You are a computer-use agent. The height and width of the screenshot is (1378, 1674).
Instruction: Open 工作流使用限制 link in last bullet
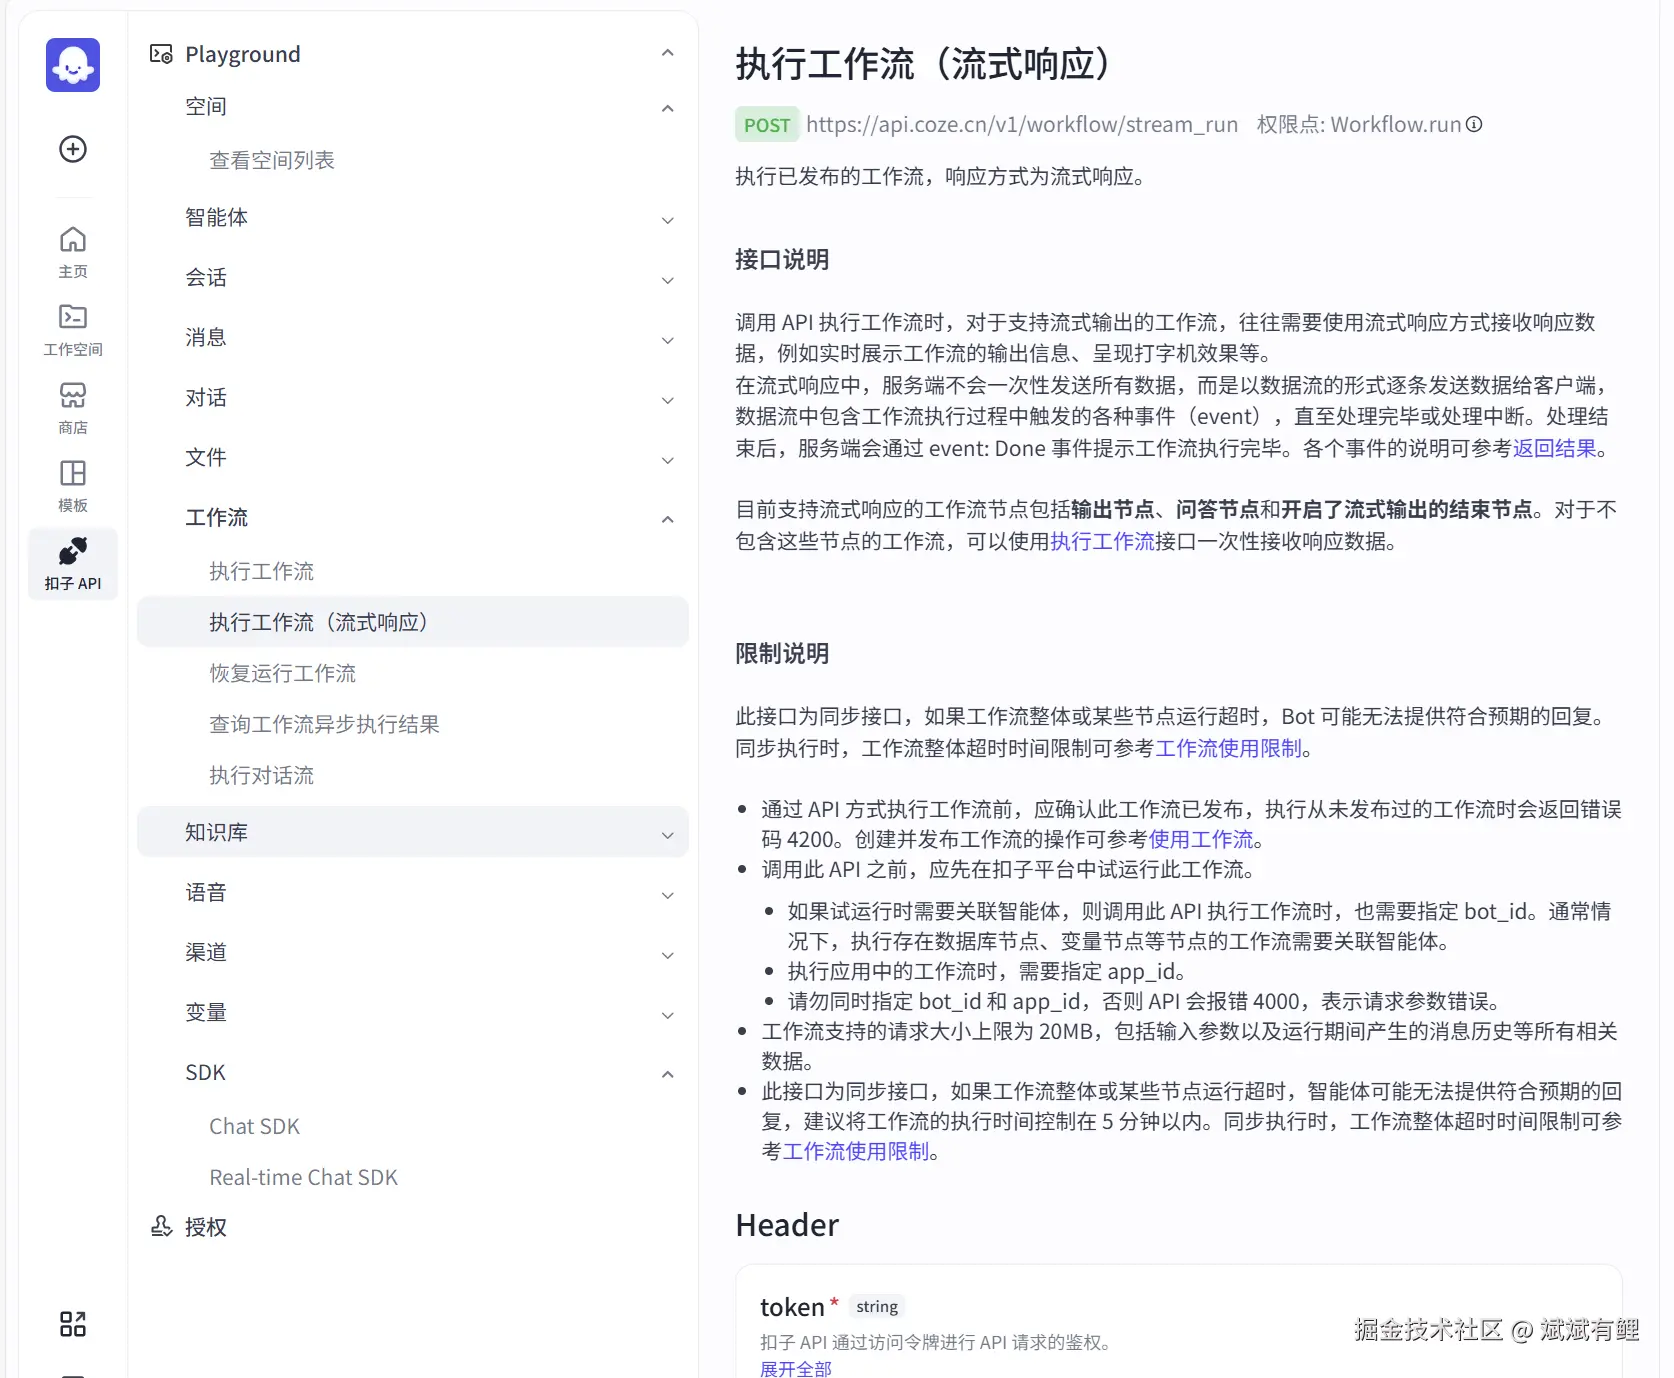(x=856, y=1151)
